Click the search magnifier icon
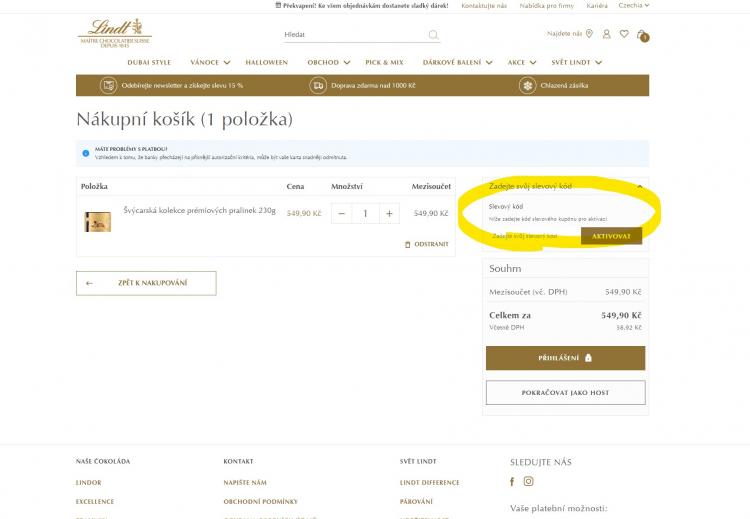Image resolution: width=750 pixels, height=519 pixels. click(433, 34)
